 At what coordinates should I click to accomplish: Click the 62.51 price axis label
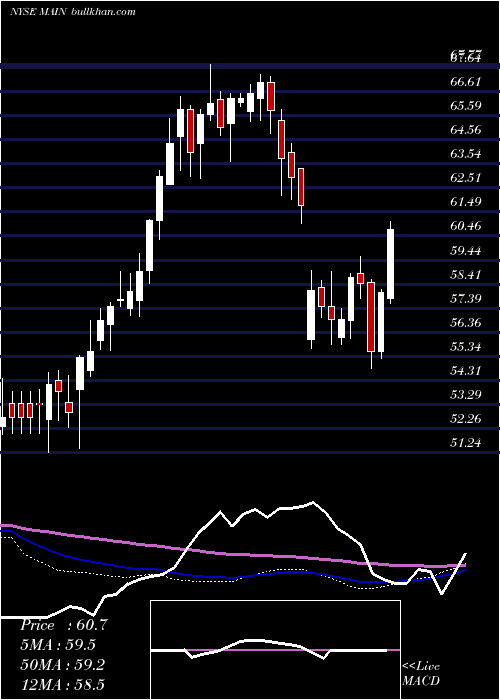(x=466, y=178)
